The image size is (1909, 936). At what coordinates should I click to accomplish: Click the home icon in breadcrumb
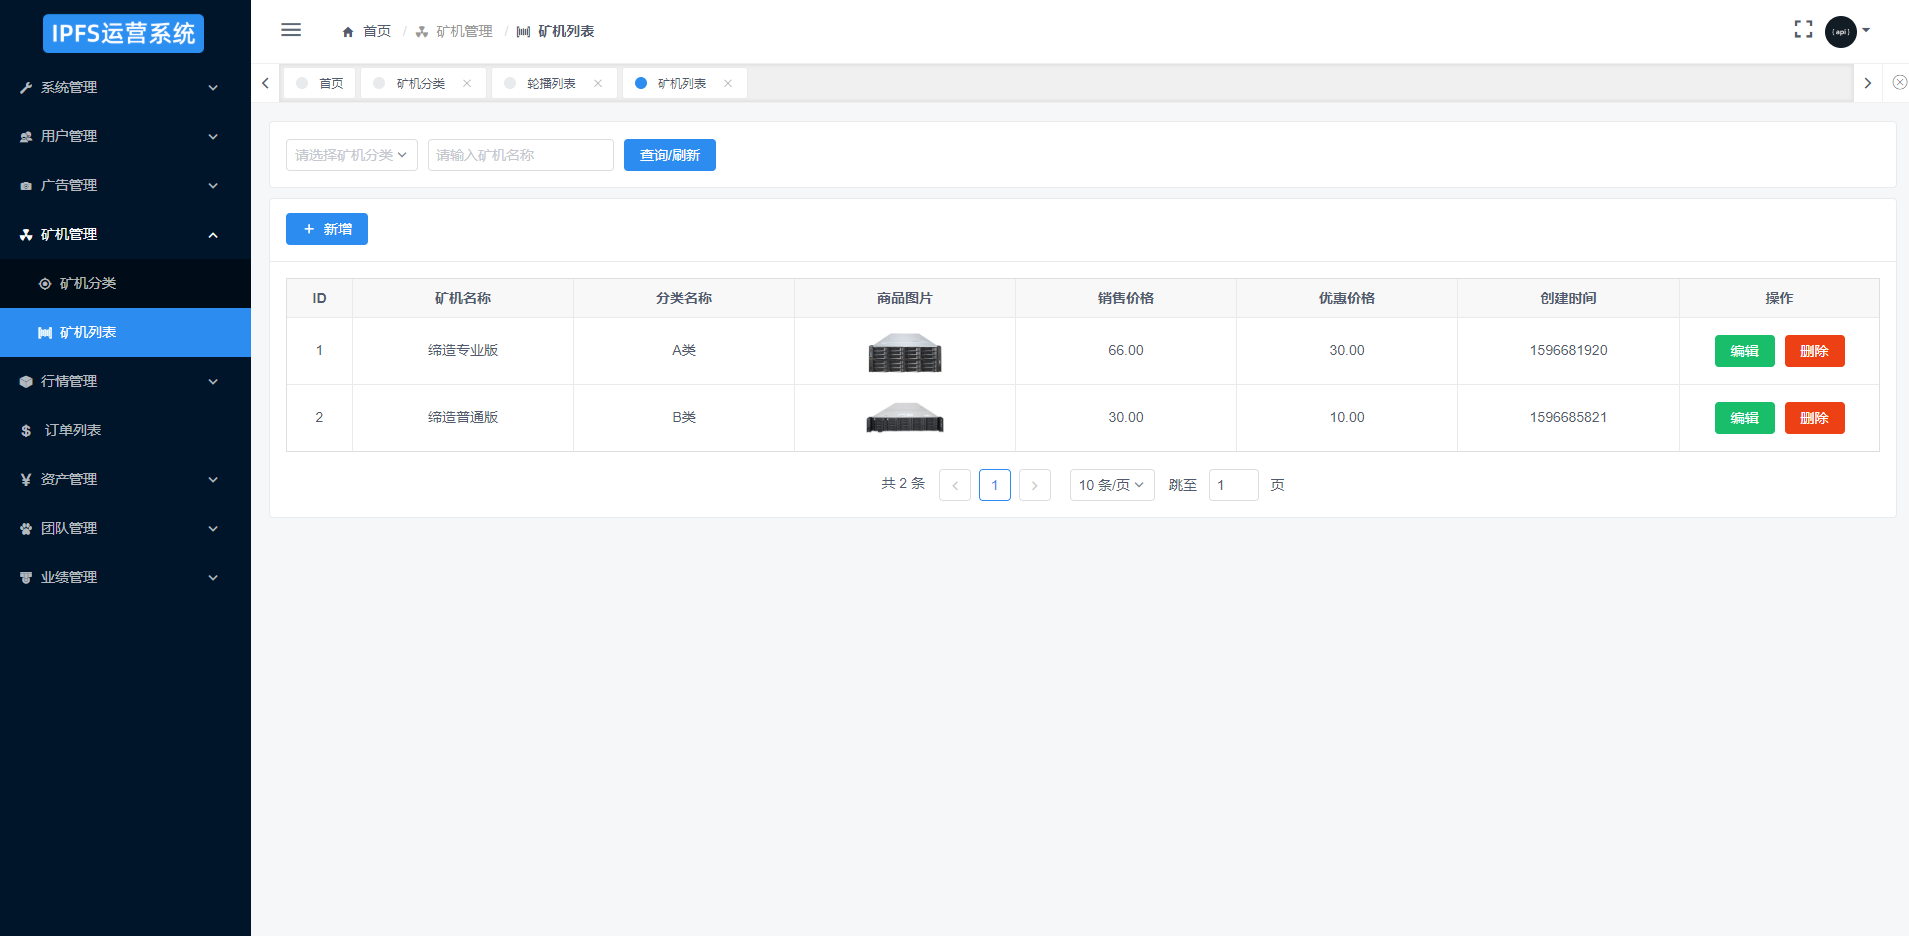click(x=348, y=32)
